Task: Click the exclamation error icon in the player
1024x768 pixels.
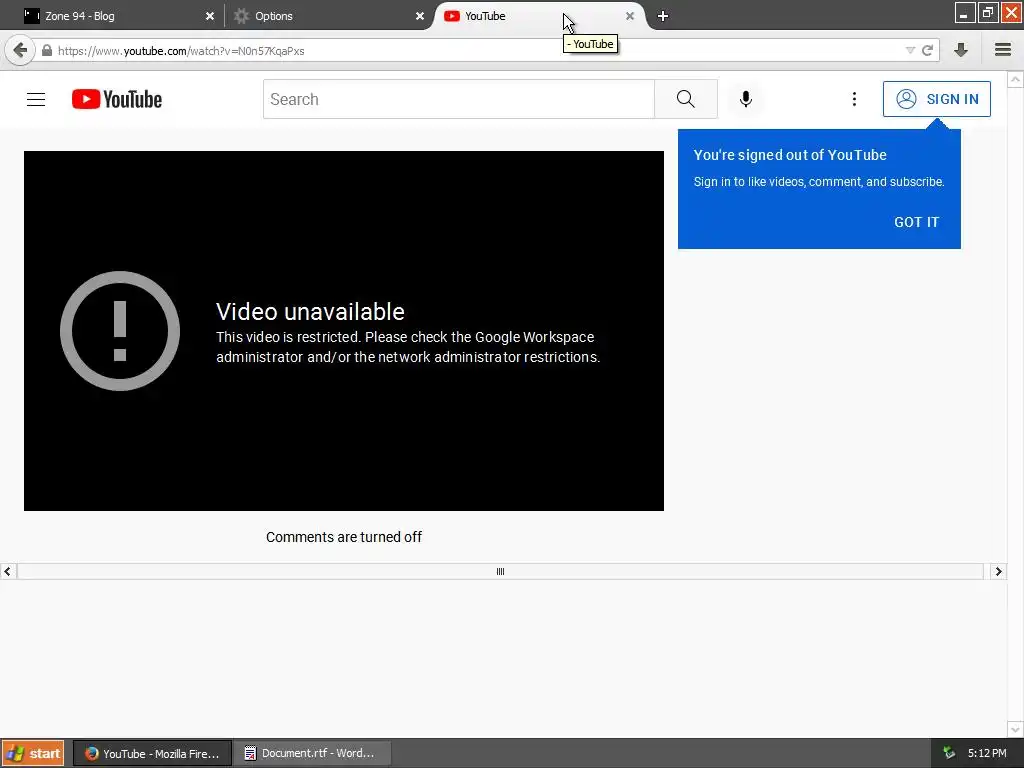Action: coord(120,331)
